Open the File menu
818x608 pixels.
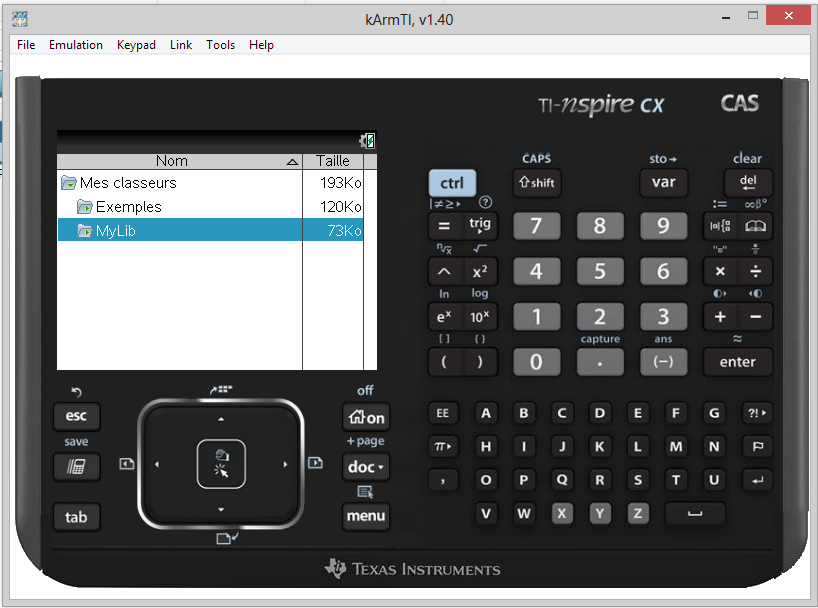click(x=26, y=45)
